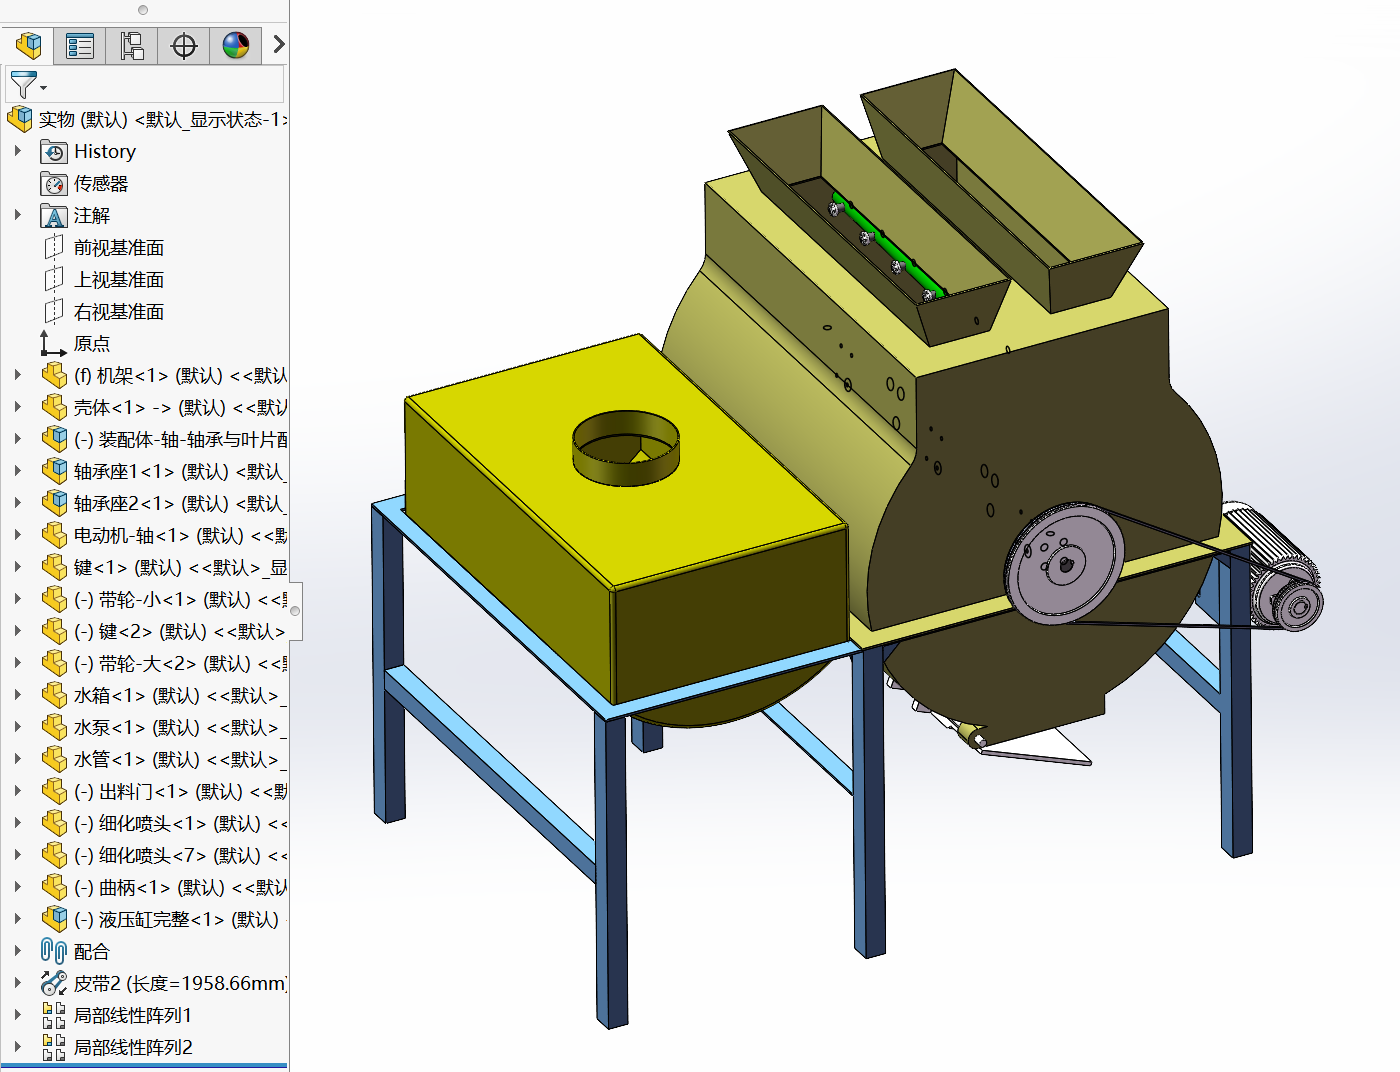Select the 原点 origin item

[91, 344]
